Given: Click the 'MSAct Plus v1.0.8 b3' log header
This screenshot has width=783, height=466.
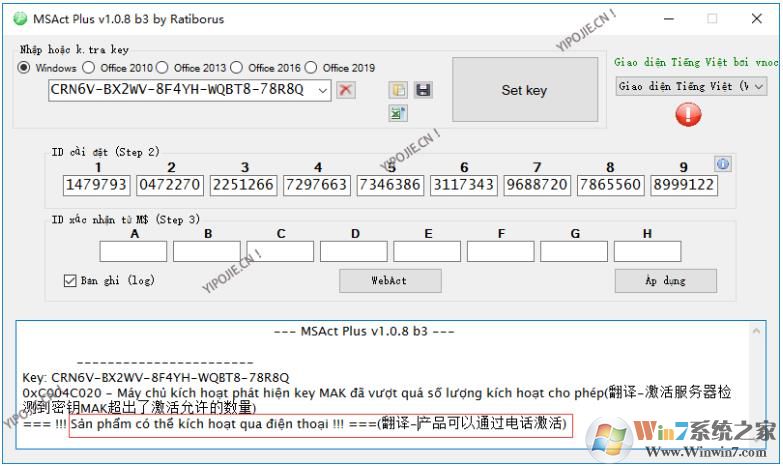Looking at the screenshot, I should click(364, 332).
